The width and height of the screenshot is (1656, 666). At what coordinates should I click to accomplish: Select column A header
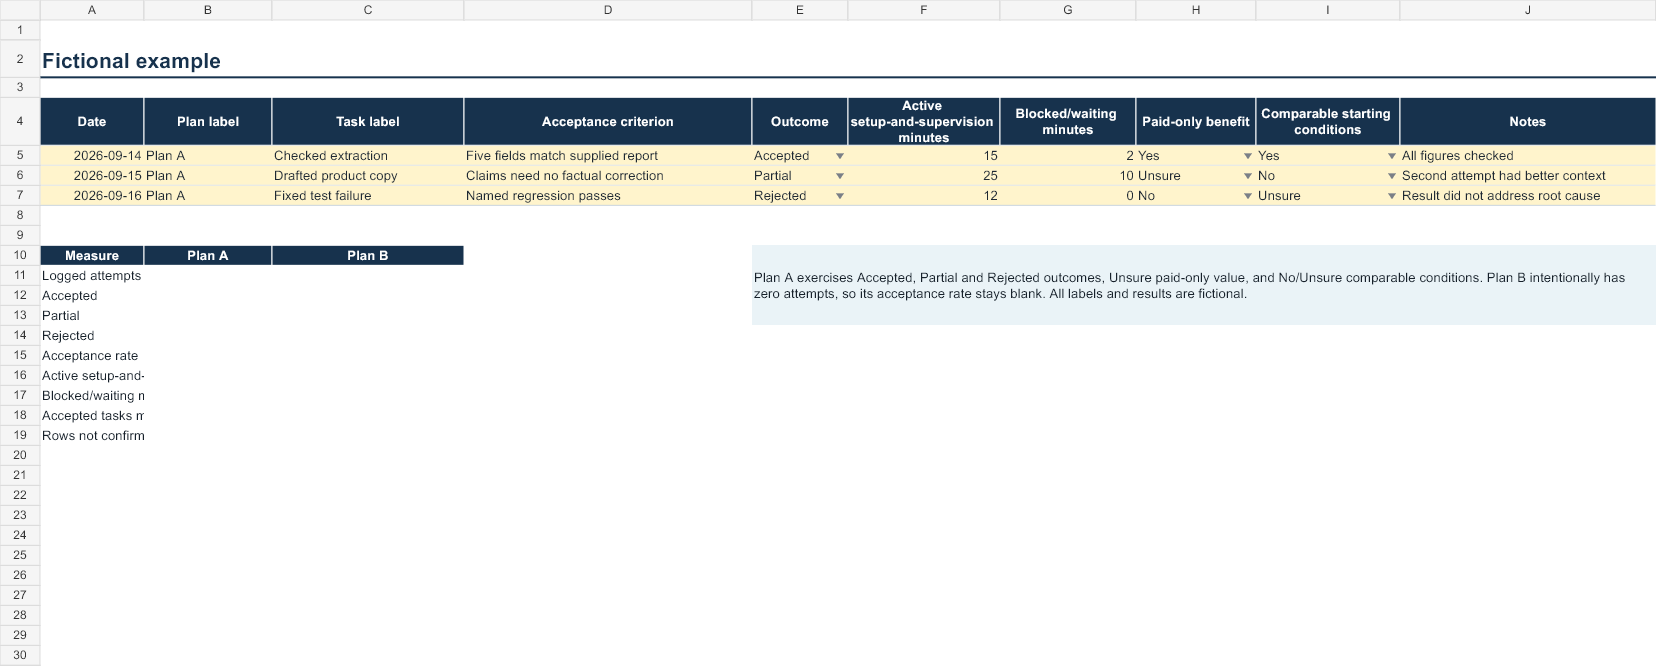[92, 10]
